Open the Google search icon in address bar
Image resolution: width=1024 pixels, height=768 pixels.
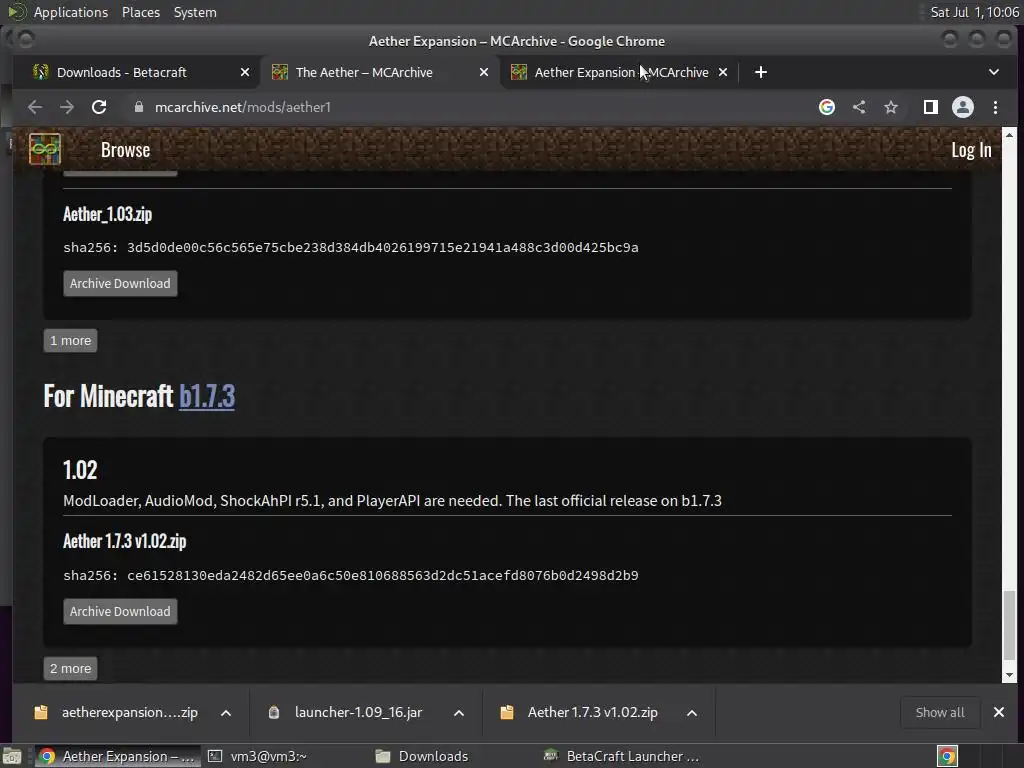coord(827,107)
